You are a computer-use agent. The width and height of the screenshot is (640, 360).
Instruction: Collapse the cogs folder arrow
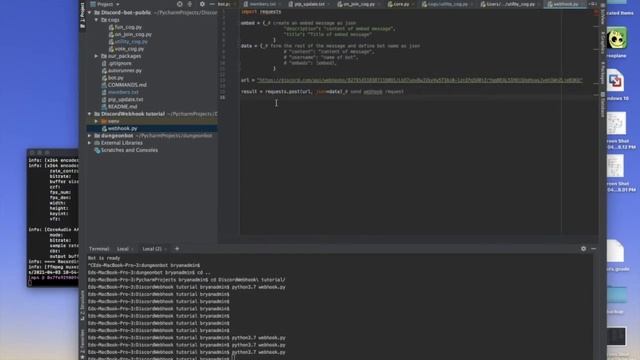tap(96, 20)
